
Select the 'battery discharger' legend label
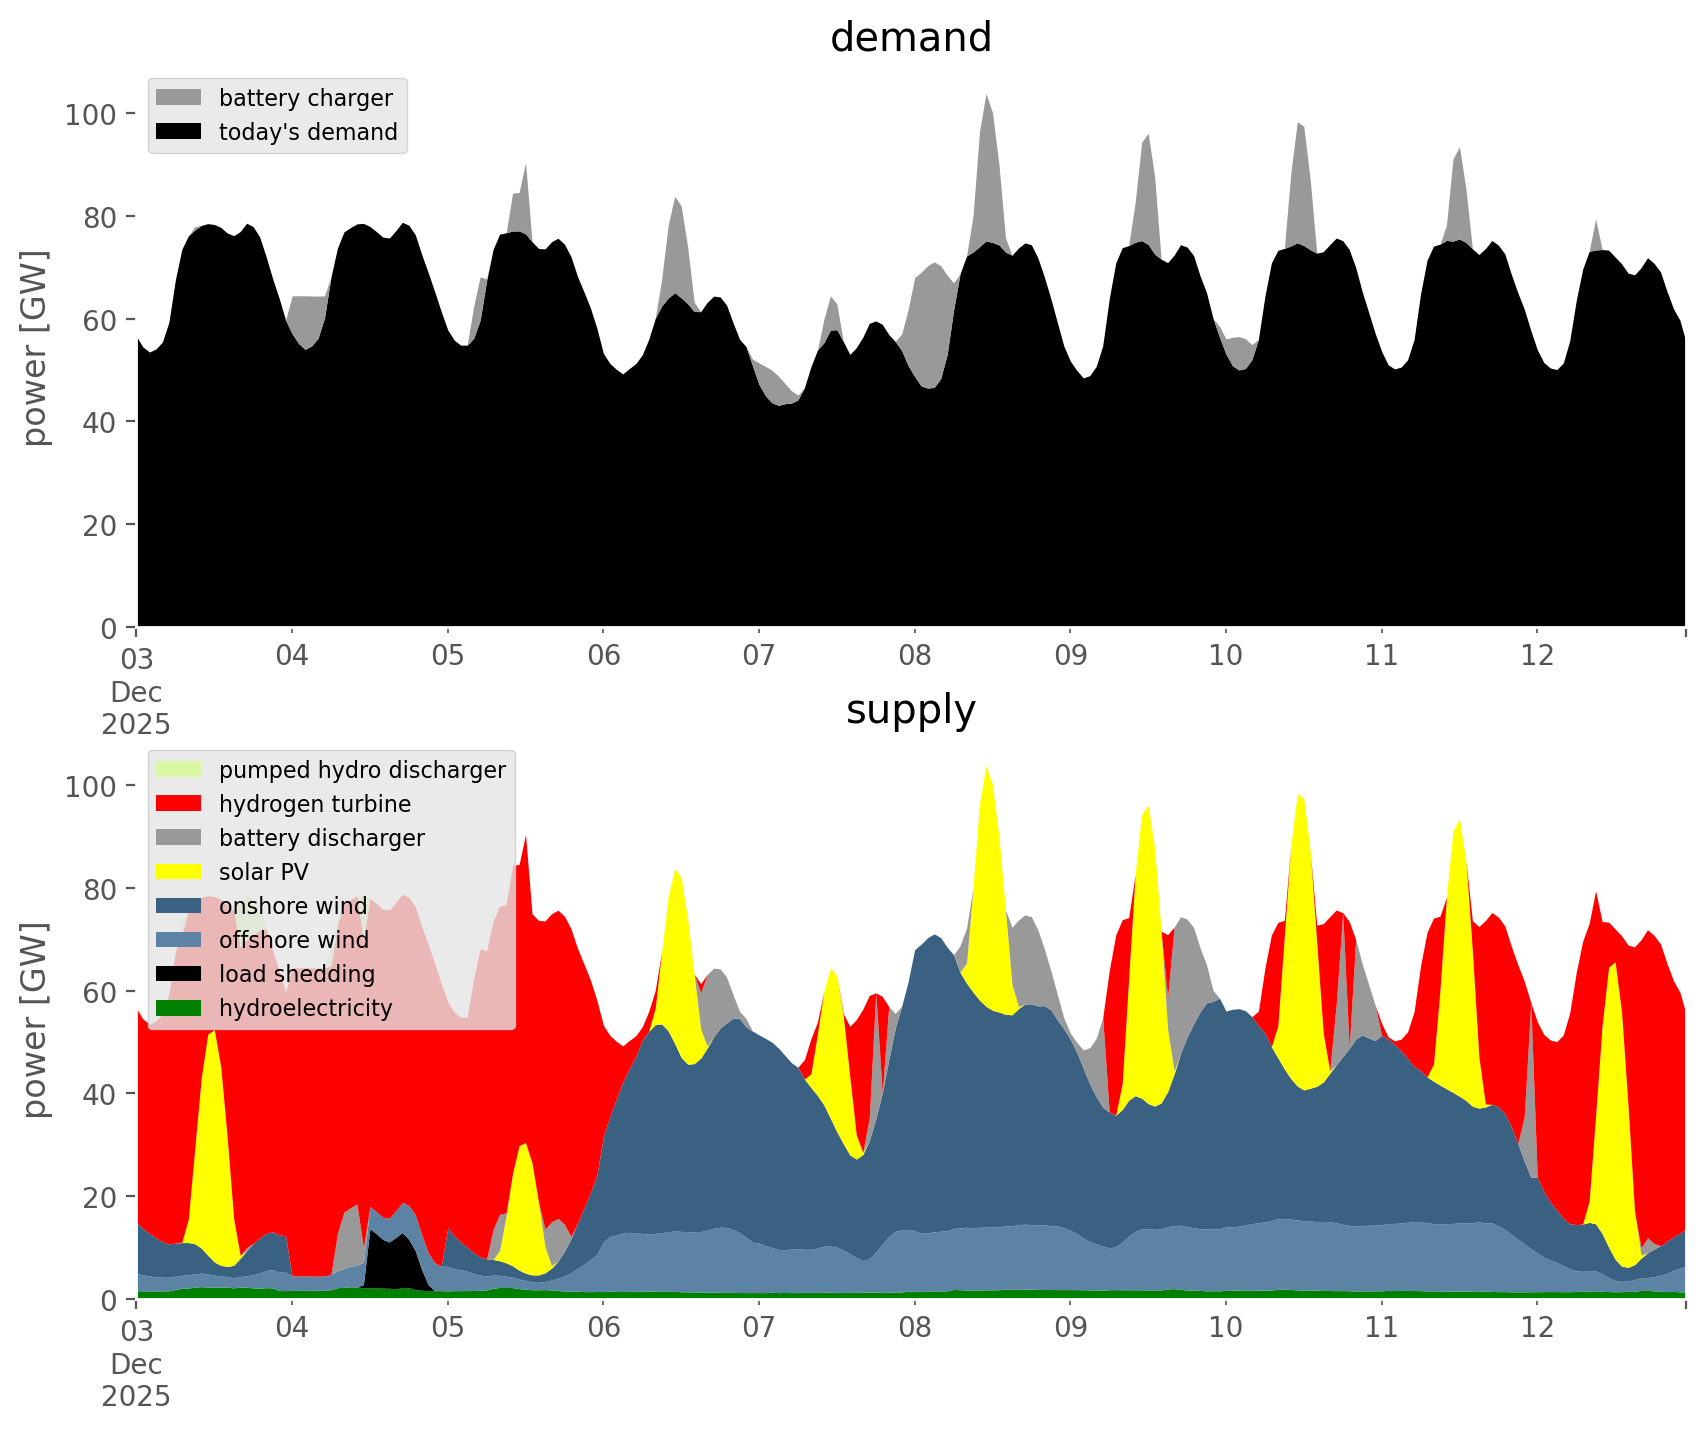click(321, 838)
